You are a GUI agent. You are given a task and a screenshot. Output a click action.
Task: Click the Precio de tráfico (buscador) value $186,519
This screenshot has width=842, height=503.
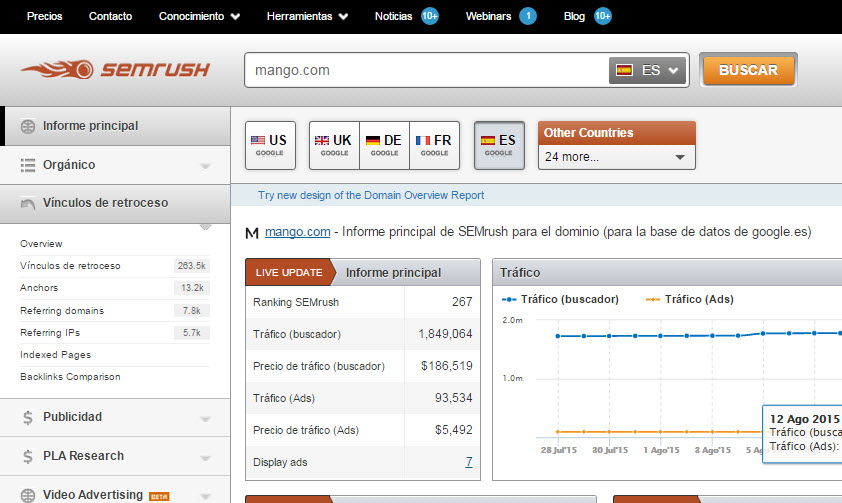[x=447, y=366]
